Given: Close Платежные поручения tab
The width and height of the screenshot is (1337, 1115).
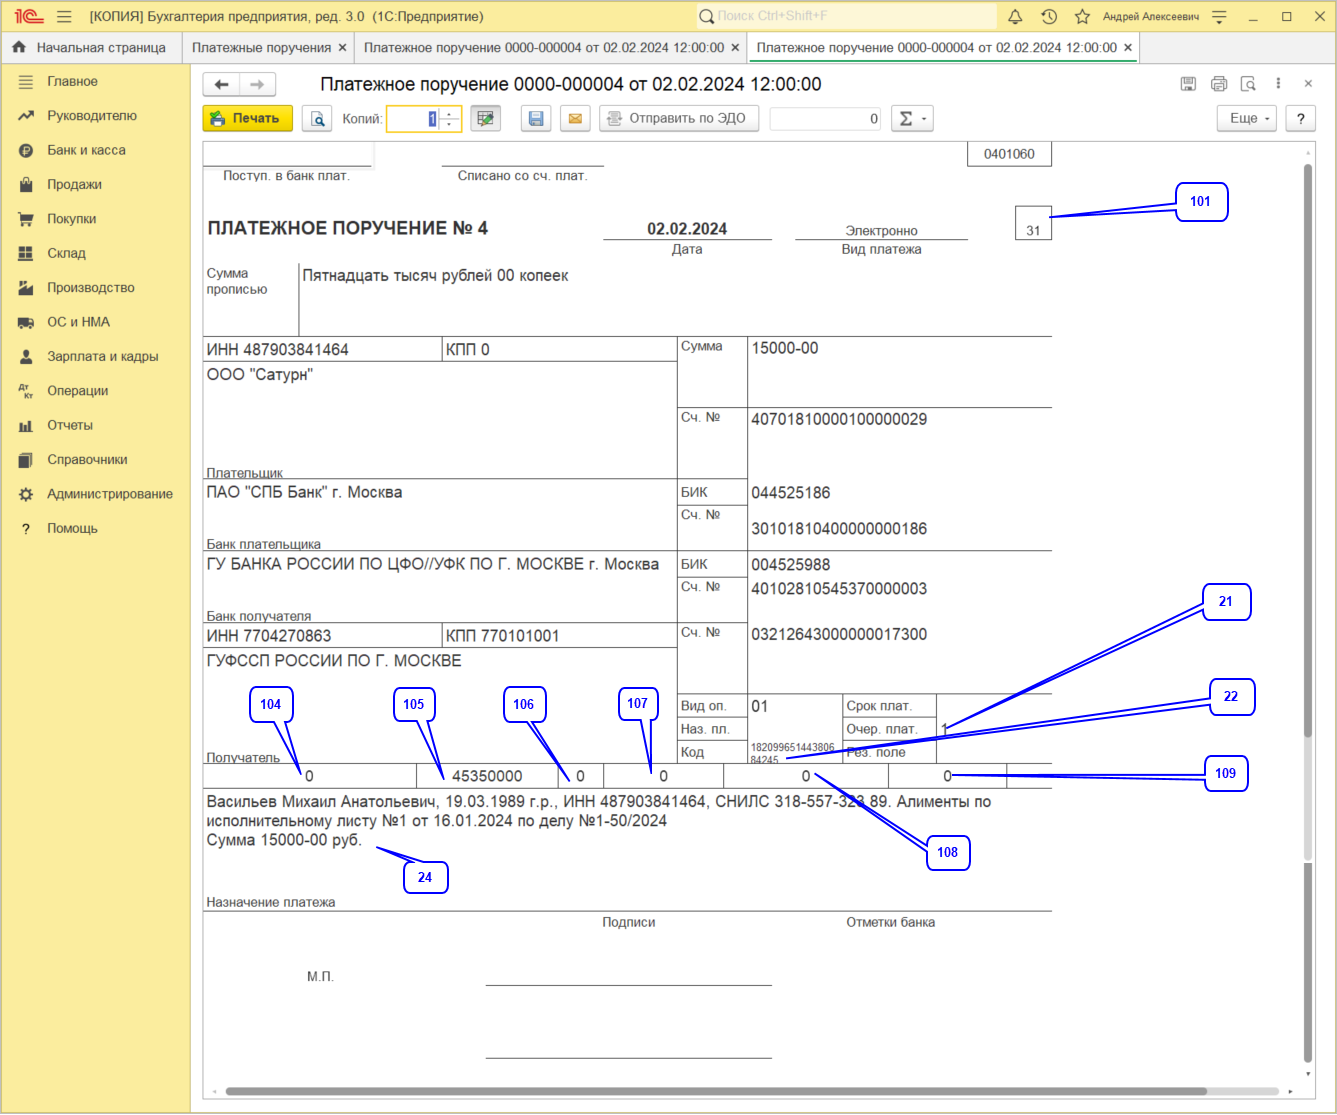Looking at the screenshot, I should click(342, 47).
